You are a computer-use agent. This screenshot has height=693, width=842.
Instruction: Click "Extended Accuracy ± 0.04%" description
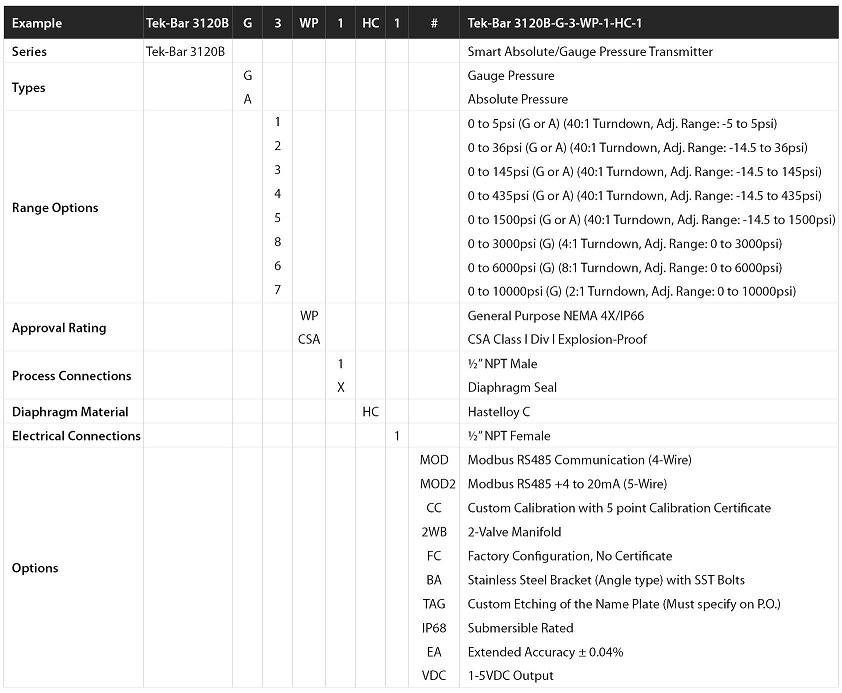point(546,652)
